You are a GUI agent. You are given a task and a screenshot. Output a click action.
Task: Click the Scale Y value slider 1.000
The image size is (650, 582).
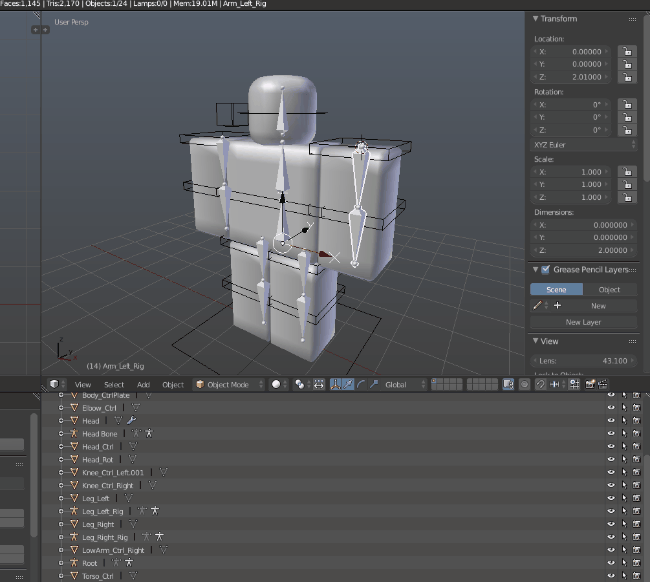click(x=571, y=184)
